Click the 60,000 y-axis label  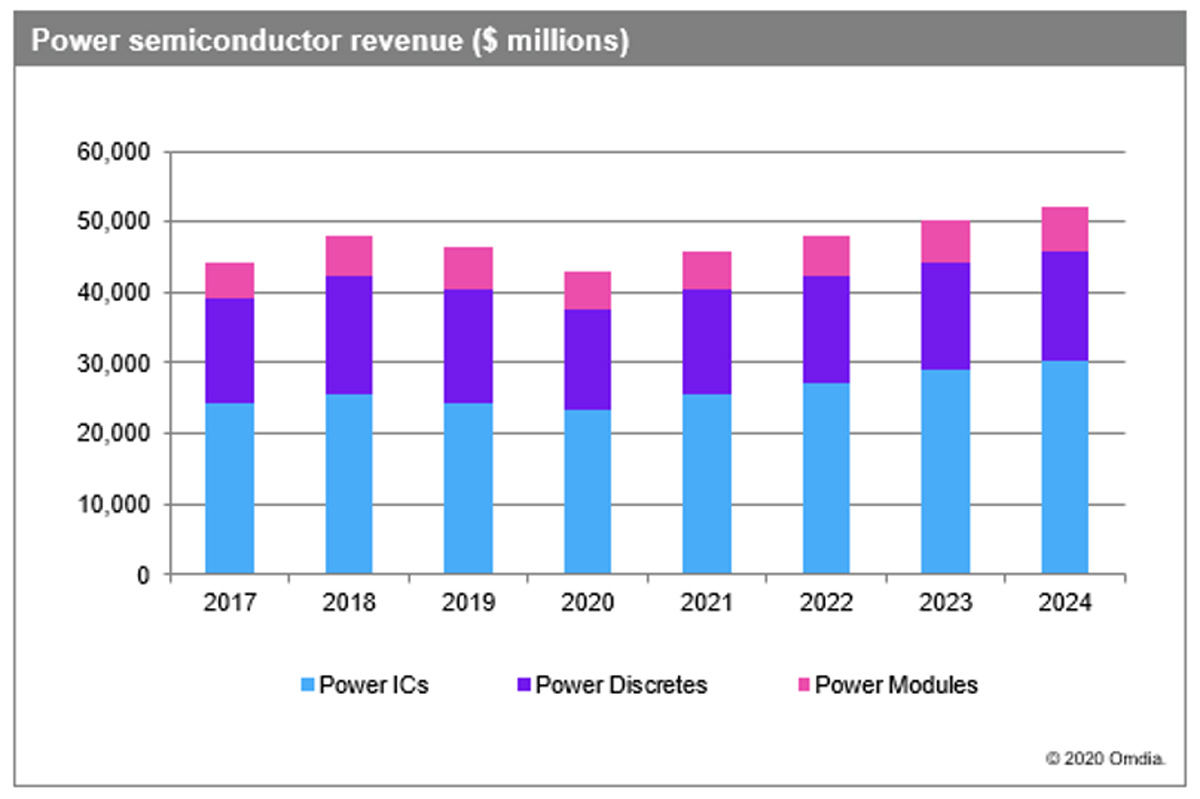[114, 152]
